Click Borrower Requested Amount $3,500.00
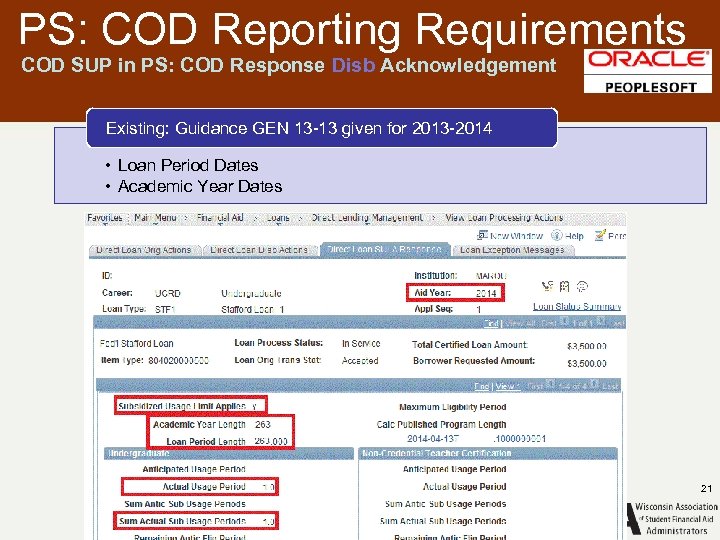The height and width of the screenshot is (540, 720). (587, 364)
